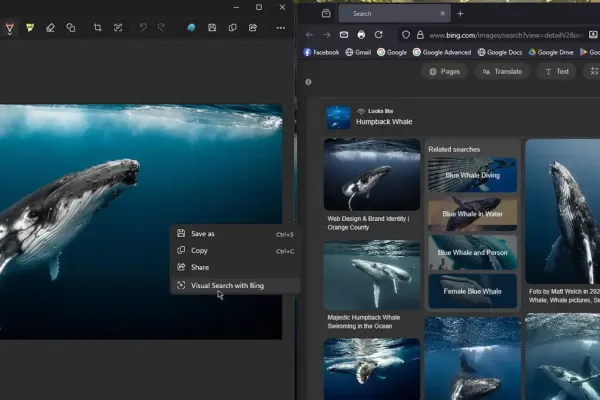Select Visual Search with Bing menu entry
This screenshot has width=600, height=400.
click(x=235, y=286)
